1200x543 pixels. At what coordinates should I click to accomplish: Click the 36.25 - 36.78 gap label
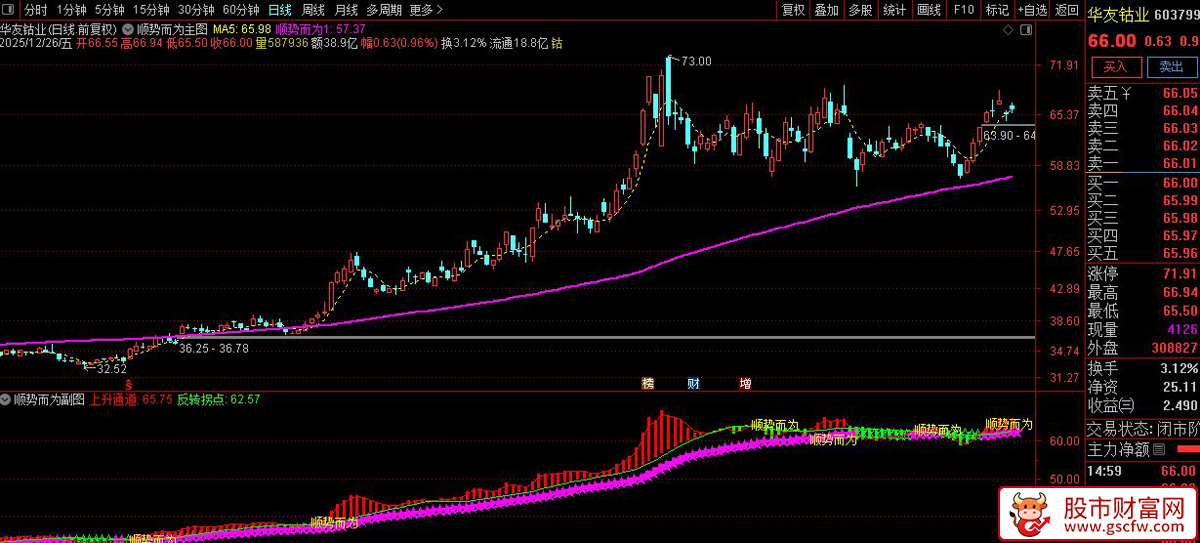coord(214,349)
